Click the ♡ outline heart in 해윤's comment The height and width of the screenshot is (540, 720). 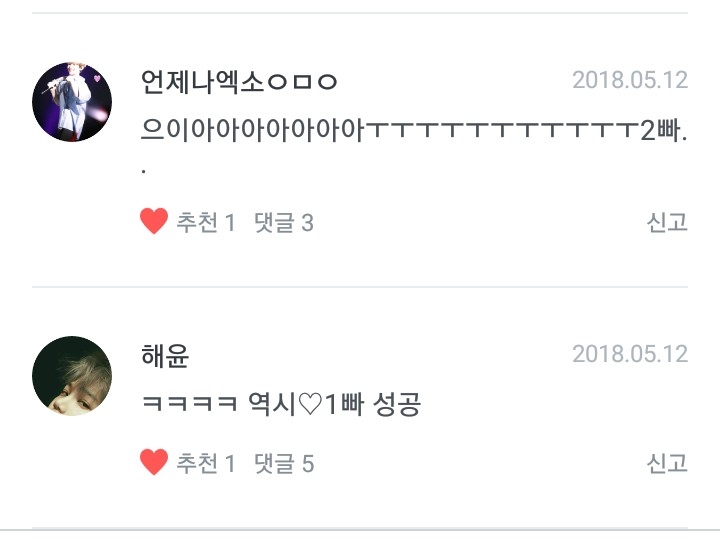310,405
